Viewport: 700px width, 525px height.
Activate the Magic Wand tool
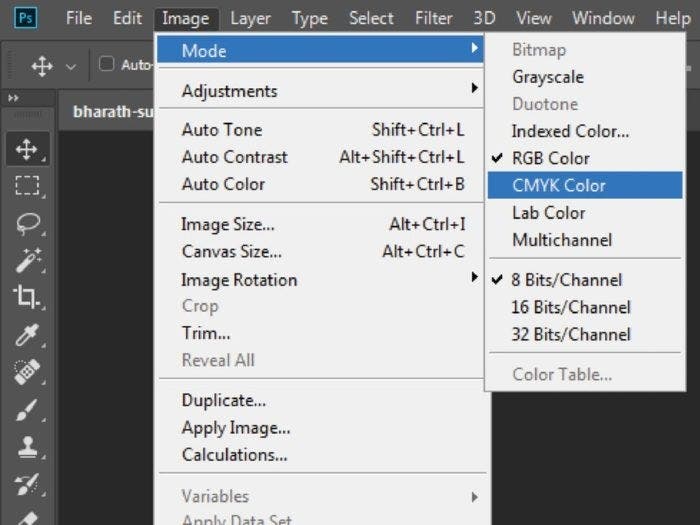26,260
